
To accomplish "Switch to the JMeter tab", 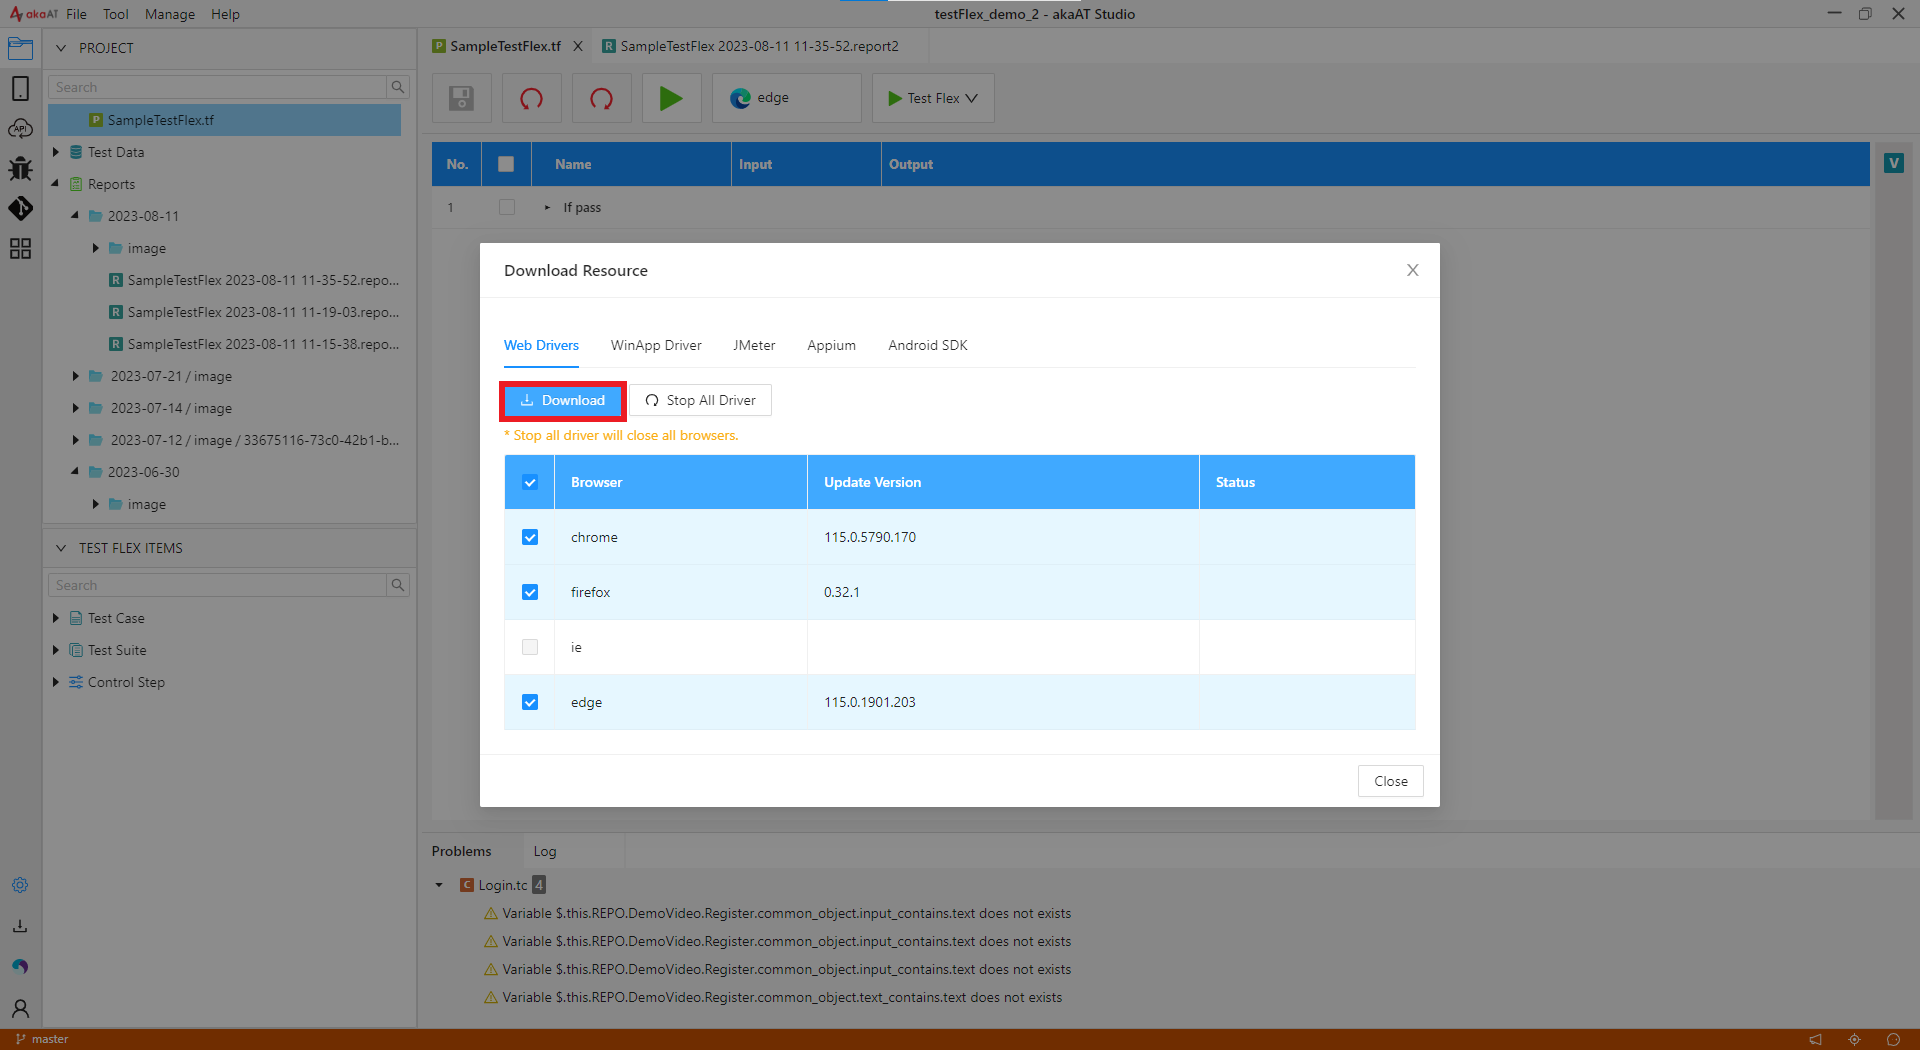I will point(754,345).
